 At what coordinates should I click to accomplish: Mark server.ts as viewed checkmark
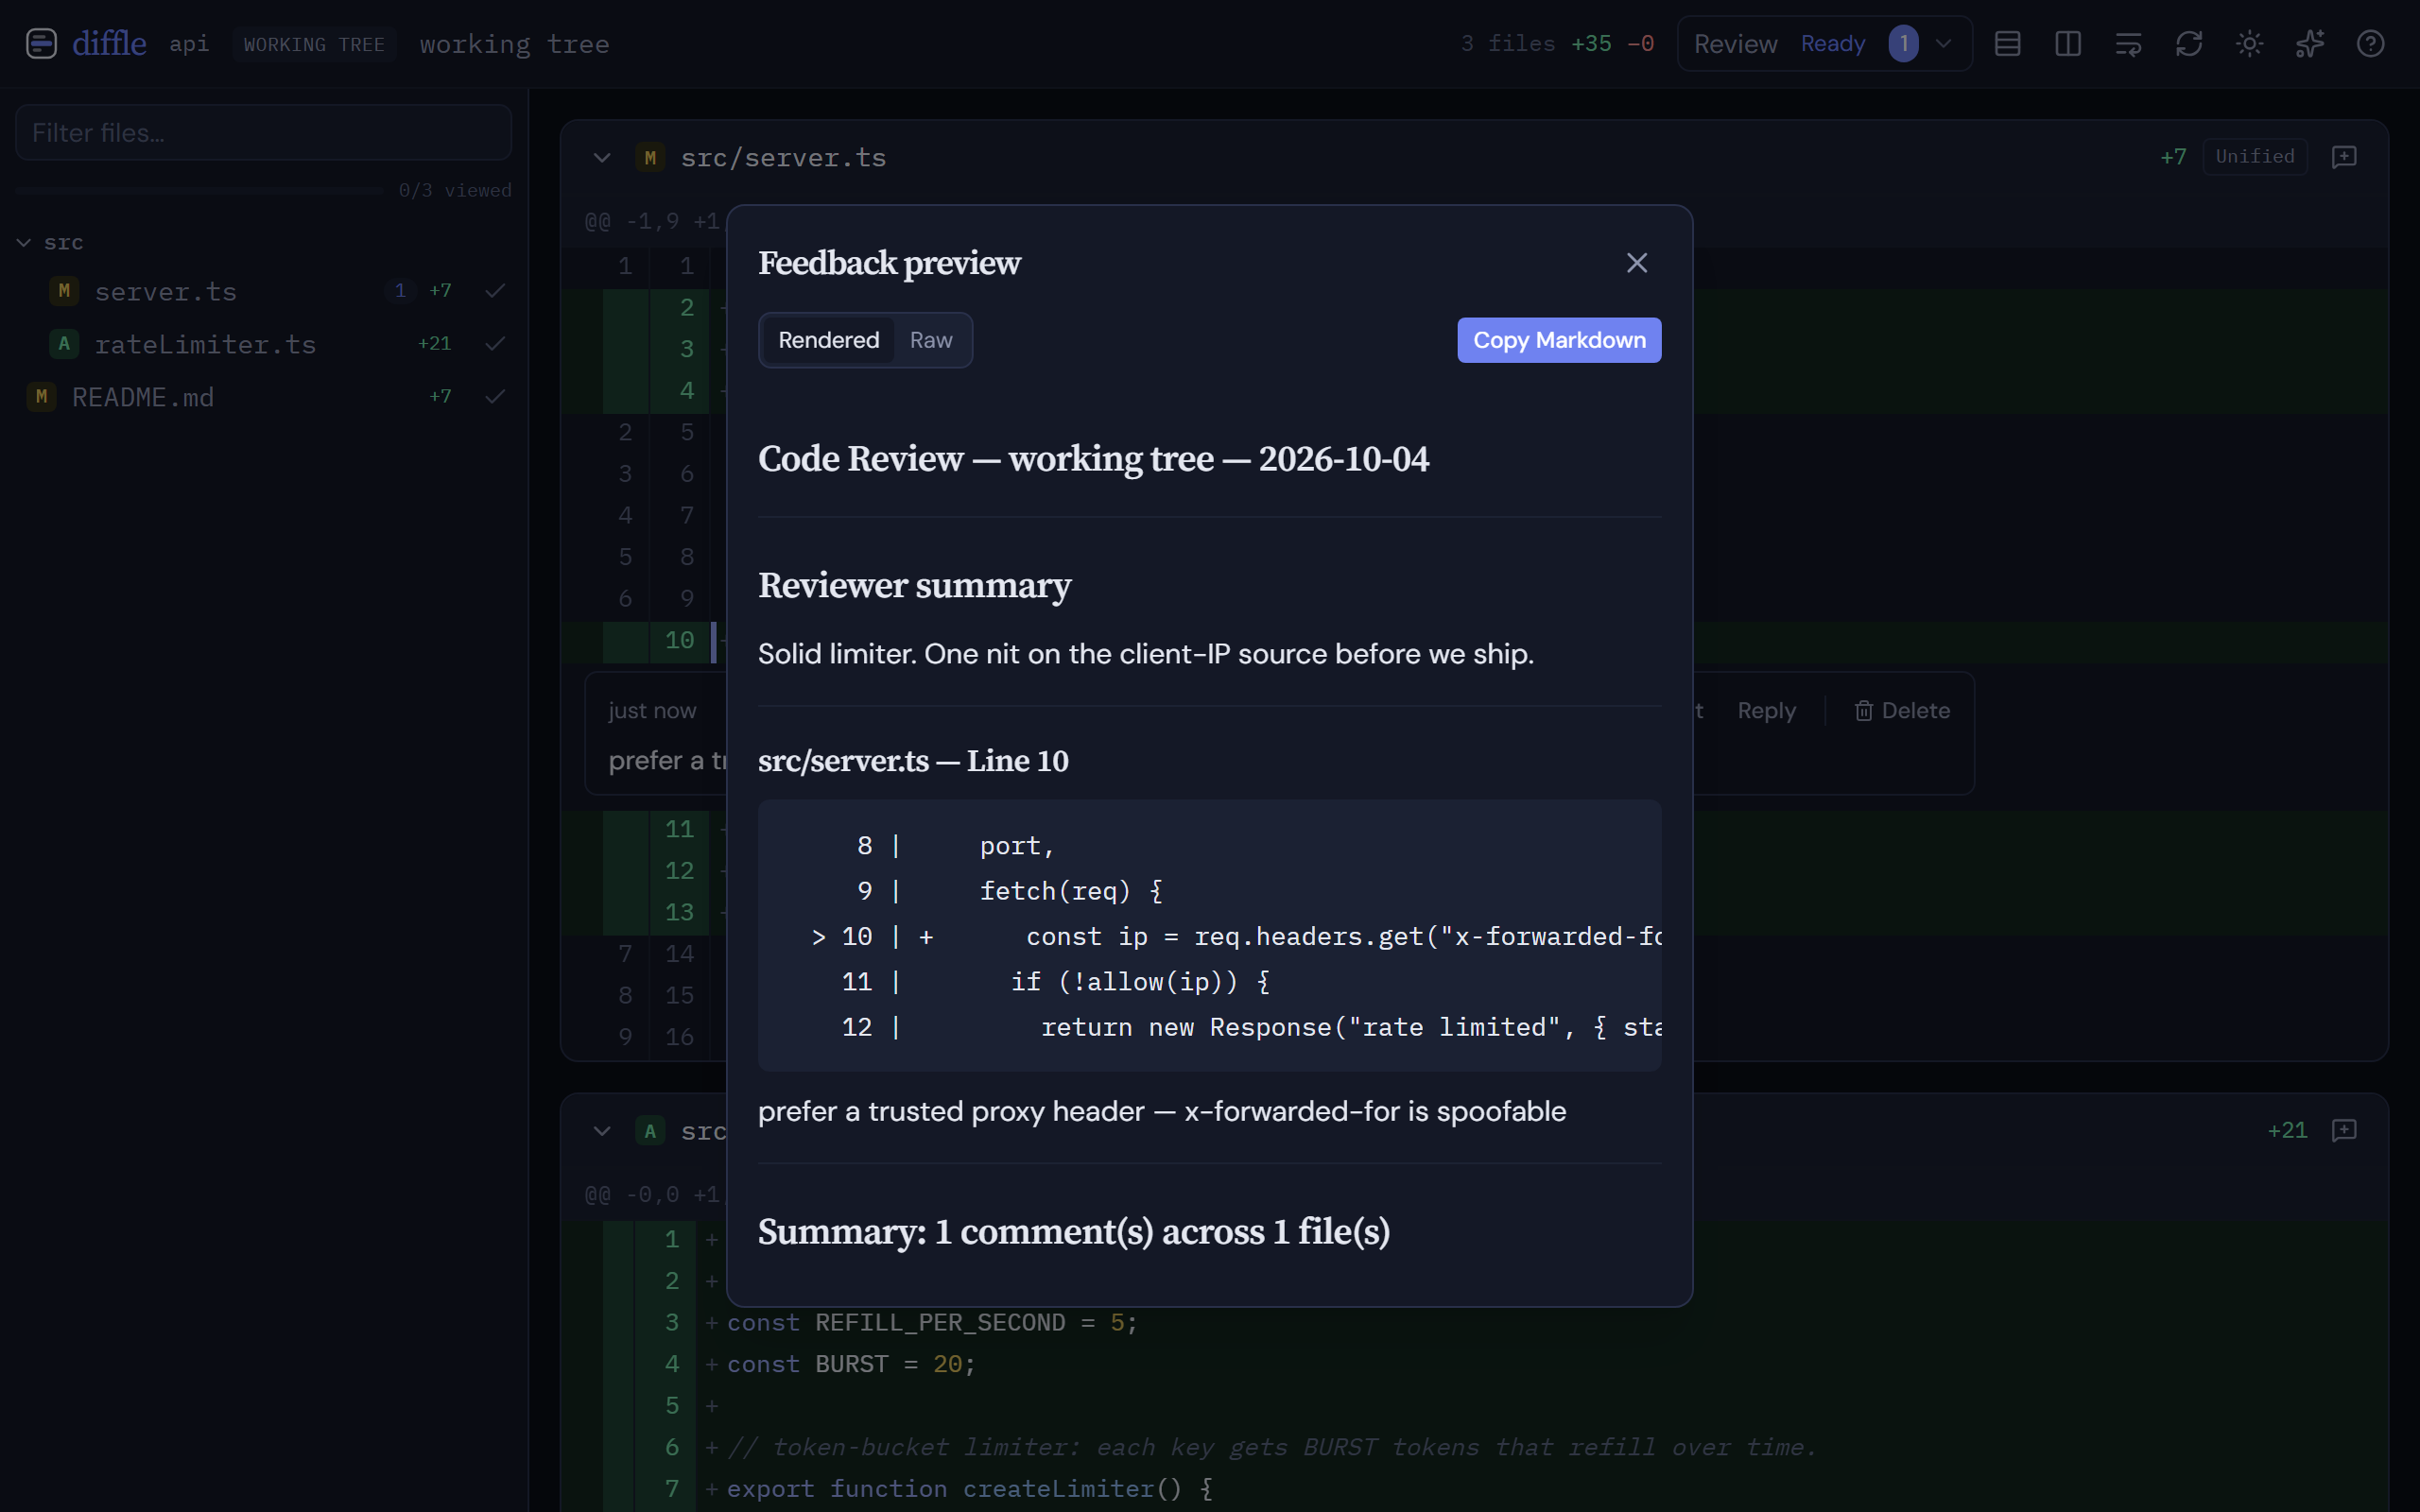(x=495, y=291)
